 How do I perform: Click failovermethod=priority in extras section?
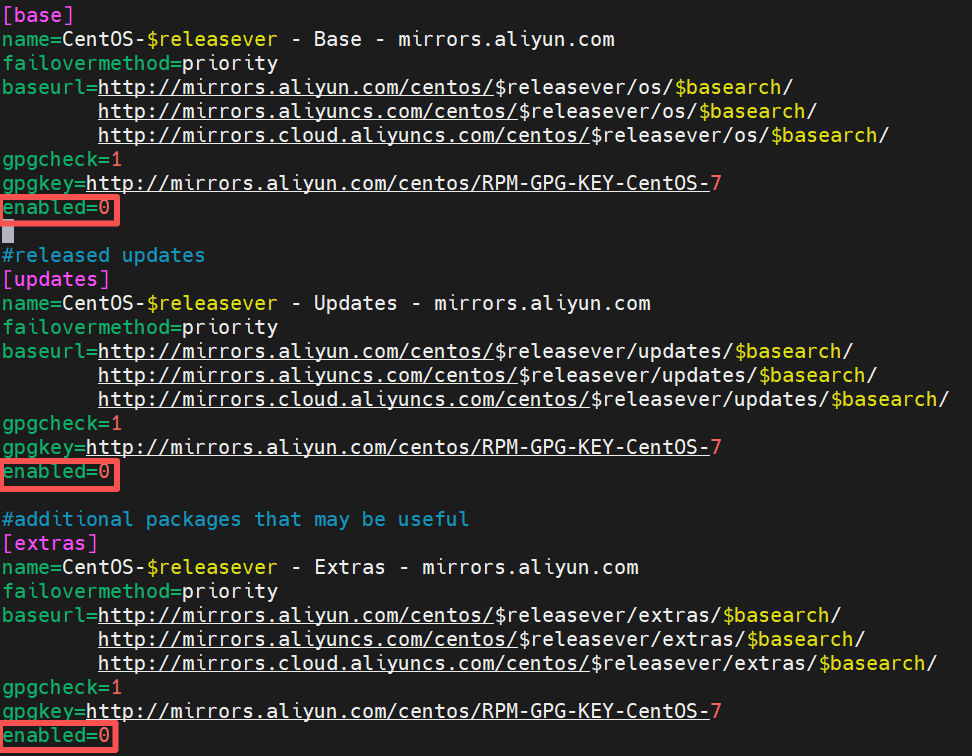point(140,591)
